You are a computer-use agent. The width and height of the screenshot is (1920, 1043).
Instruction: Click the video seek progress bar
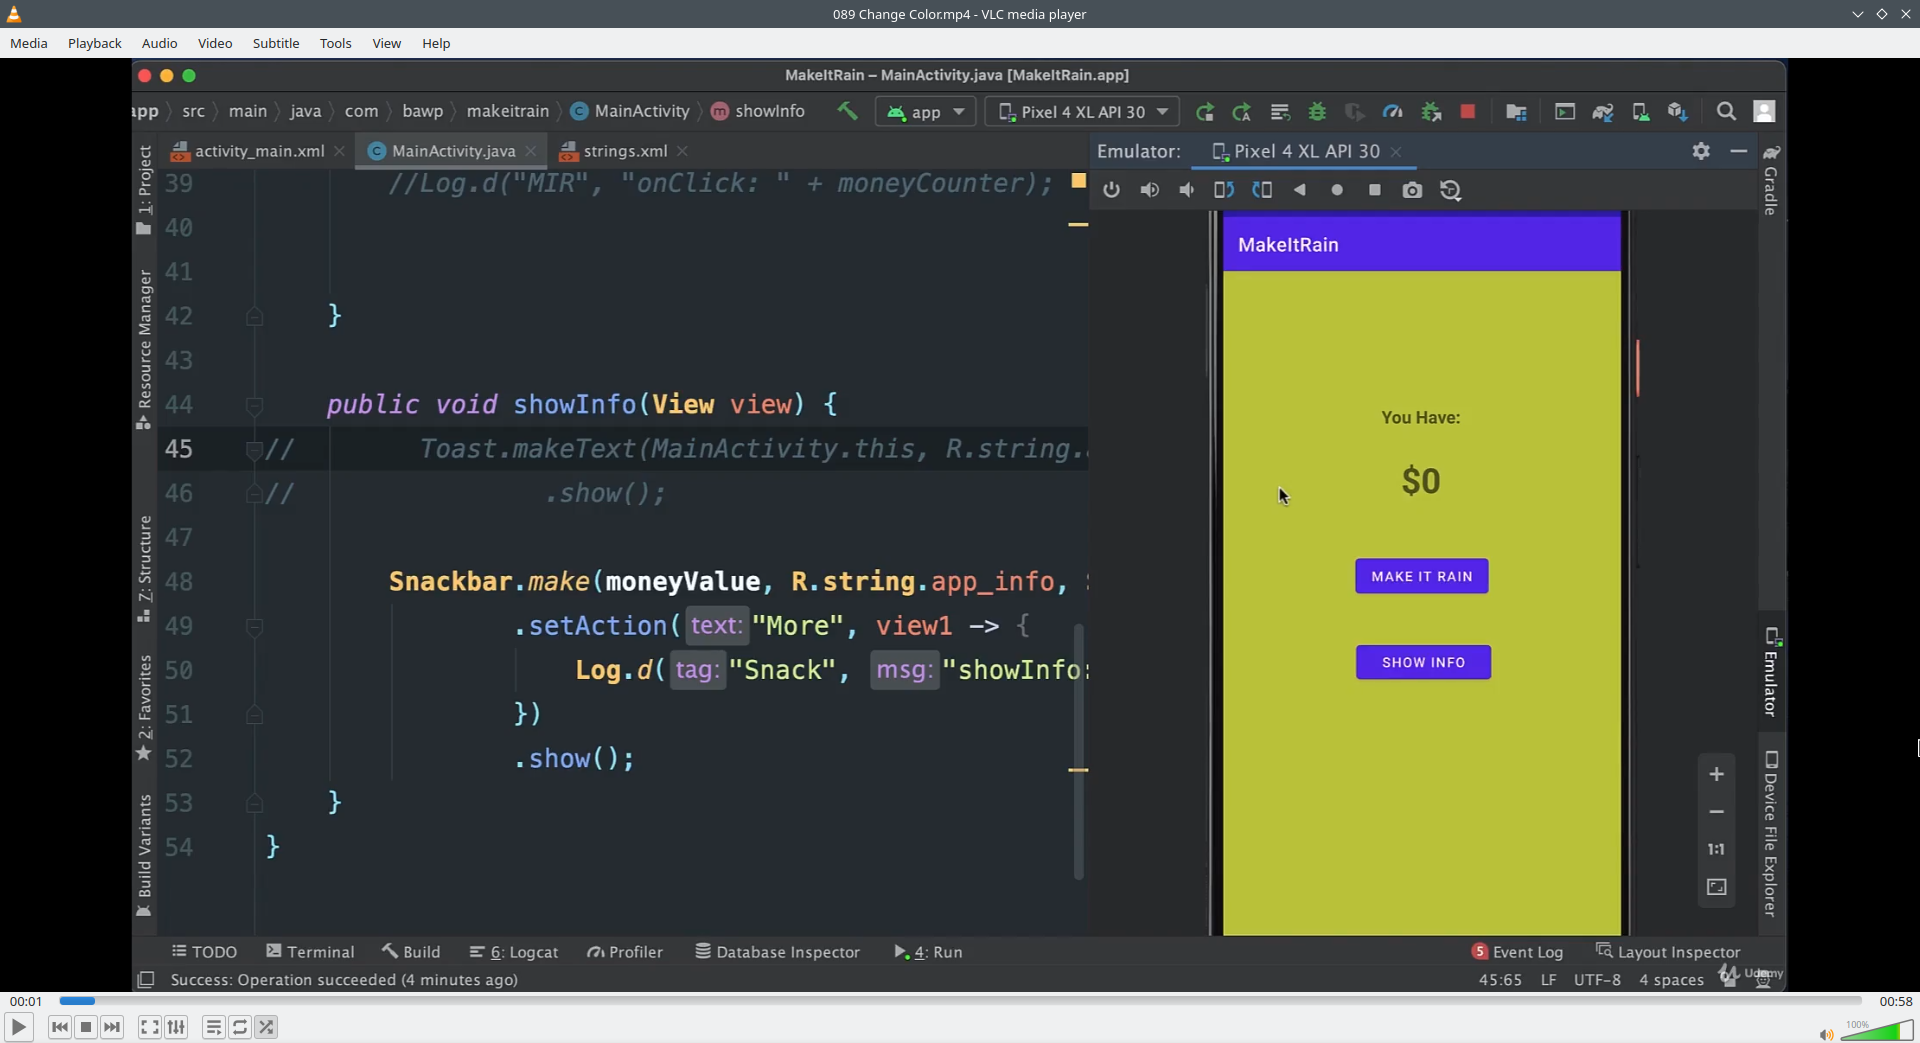[x=960, y=1001]
